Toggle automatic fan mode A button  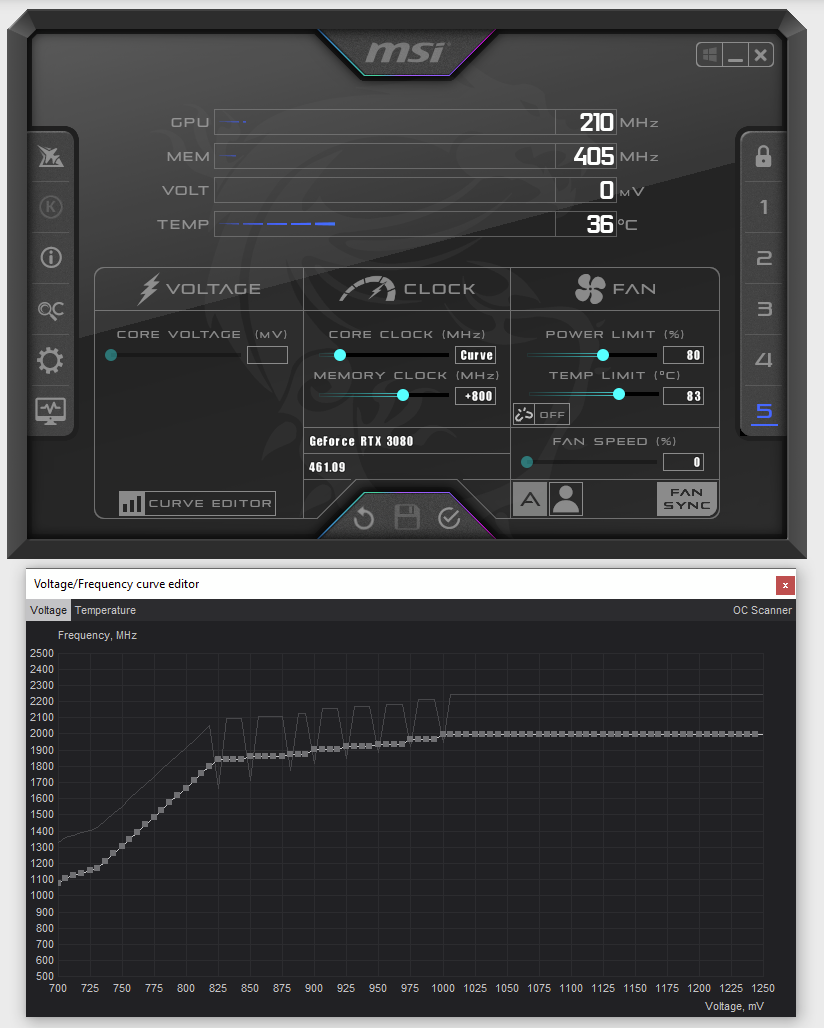(530, 500)
